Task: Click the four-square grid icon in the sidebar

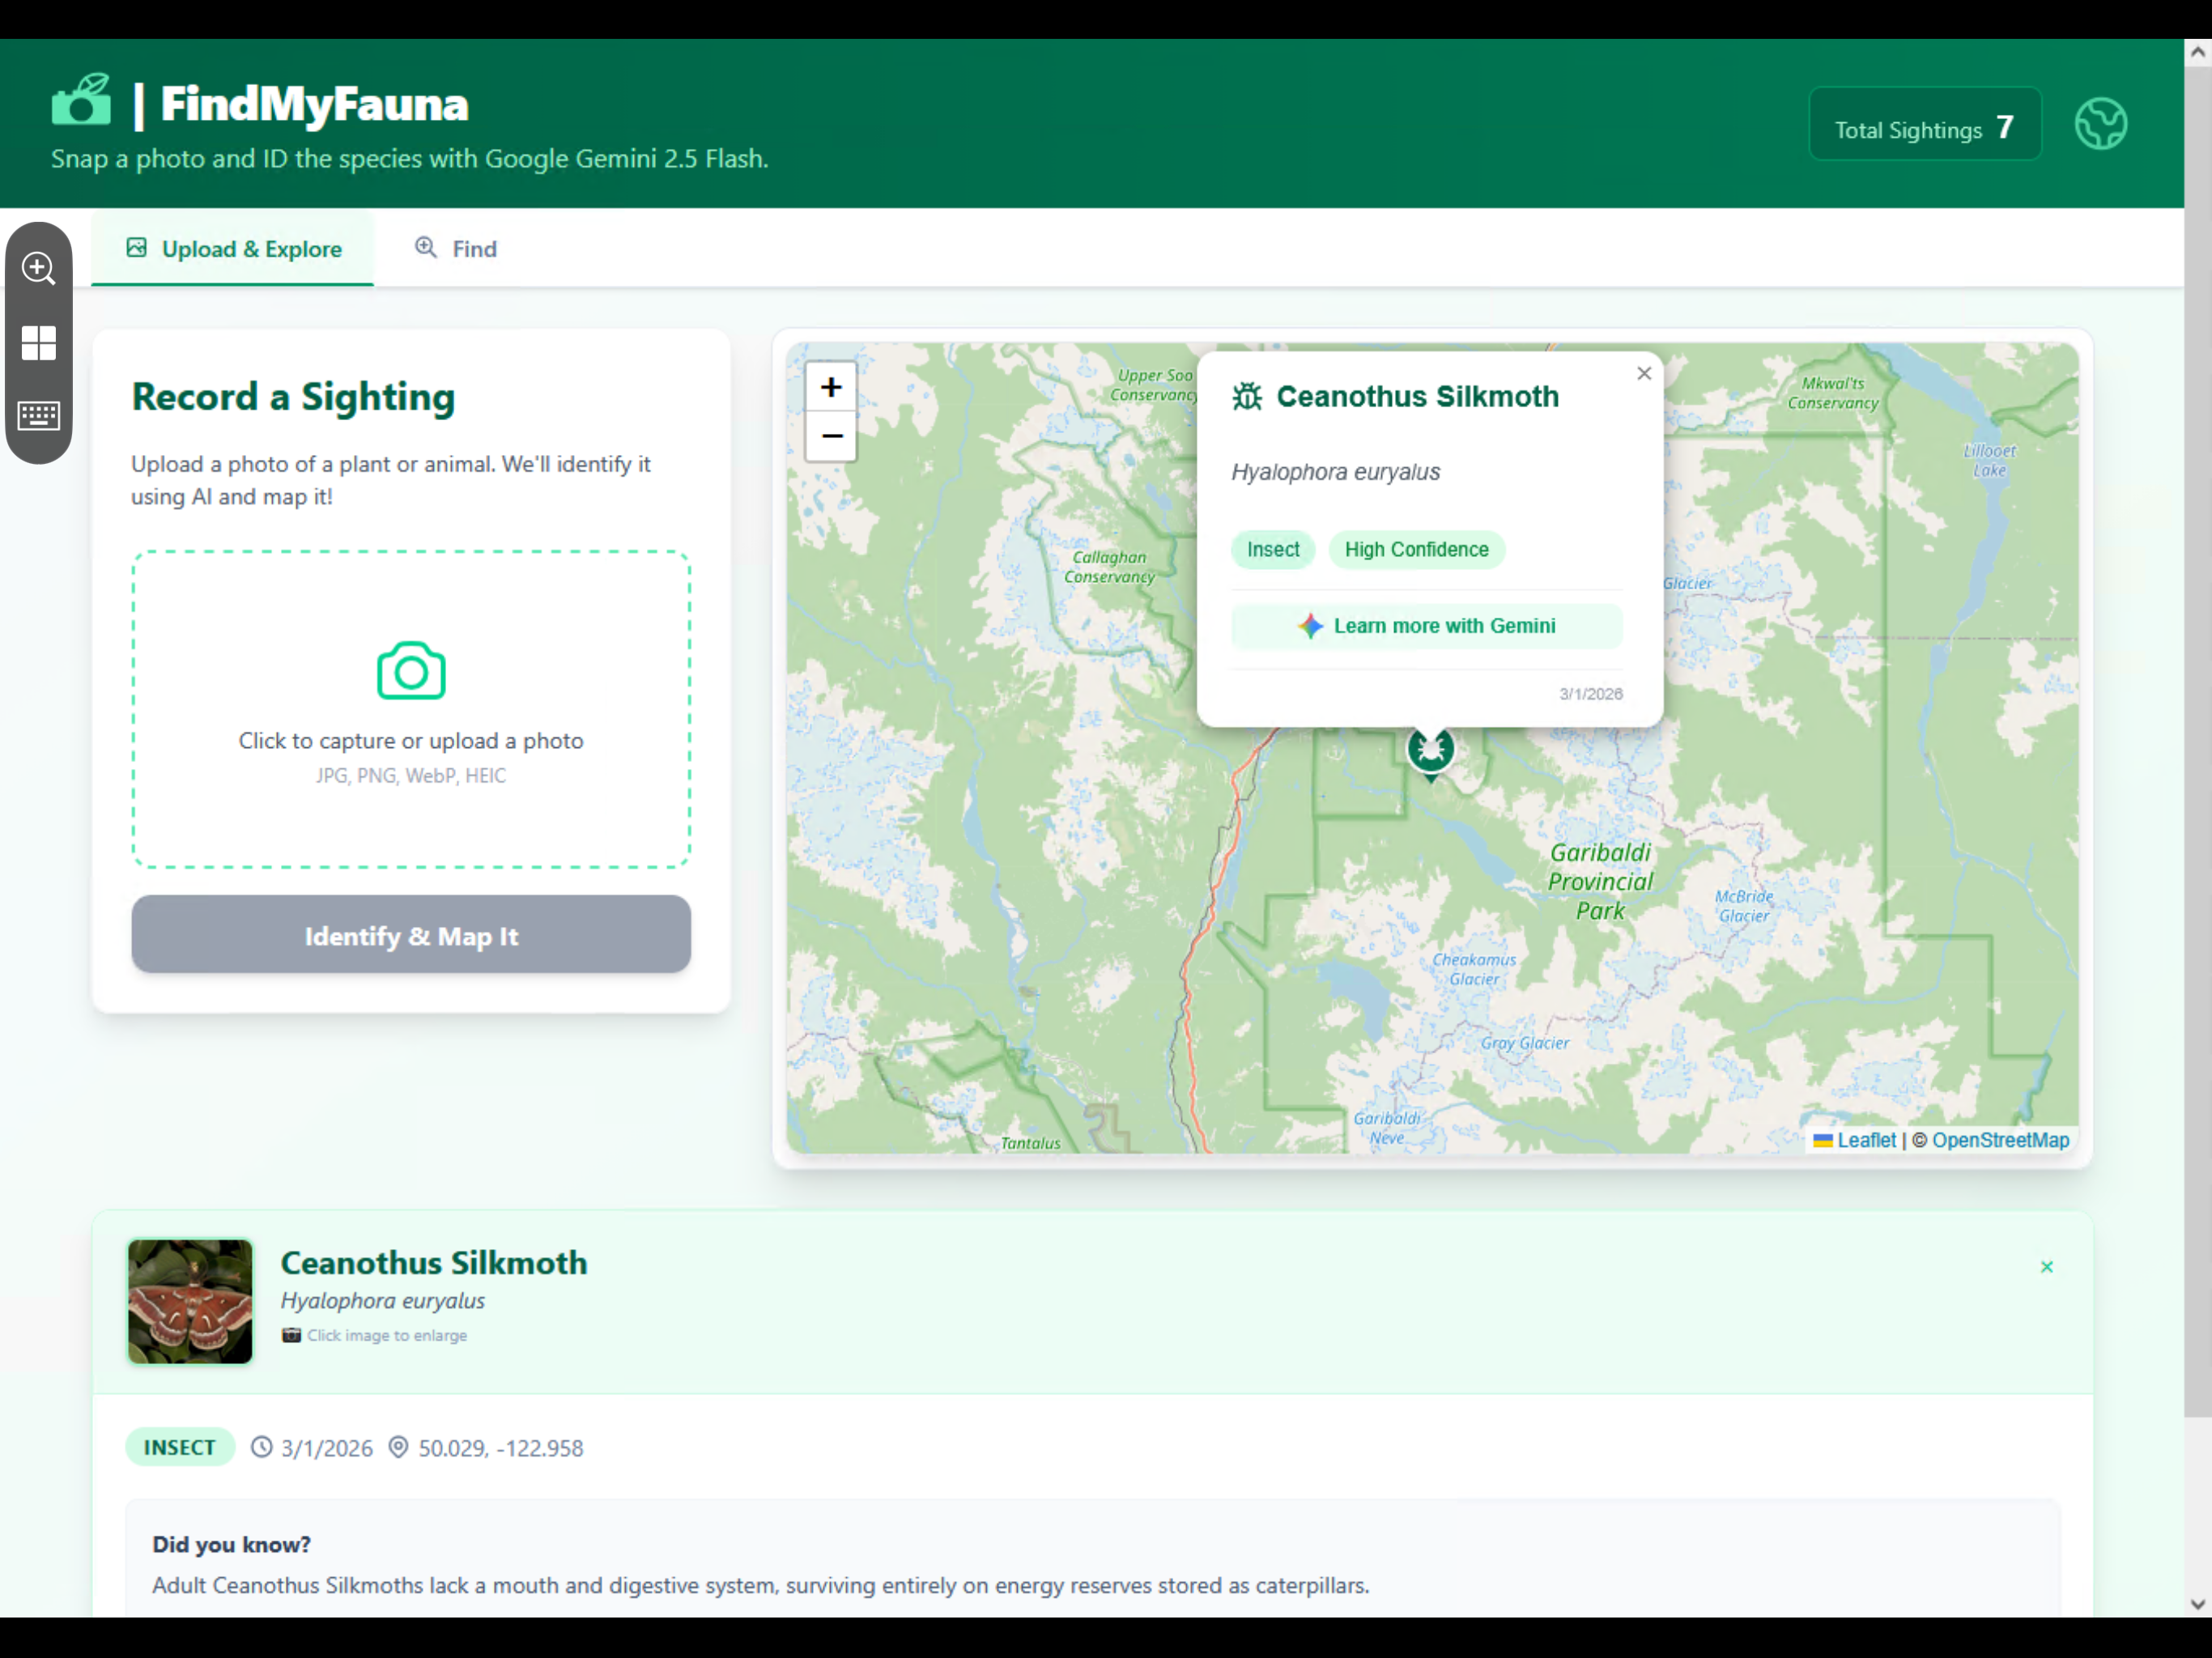Action: (39, 343)
